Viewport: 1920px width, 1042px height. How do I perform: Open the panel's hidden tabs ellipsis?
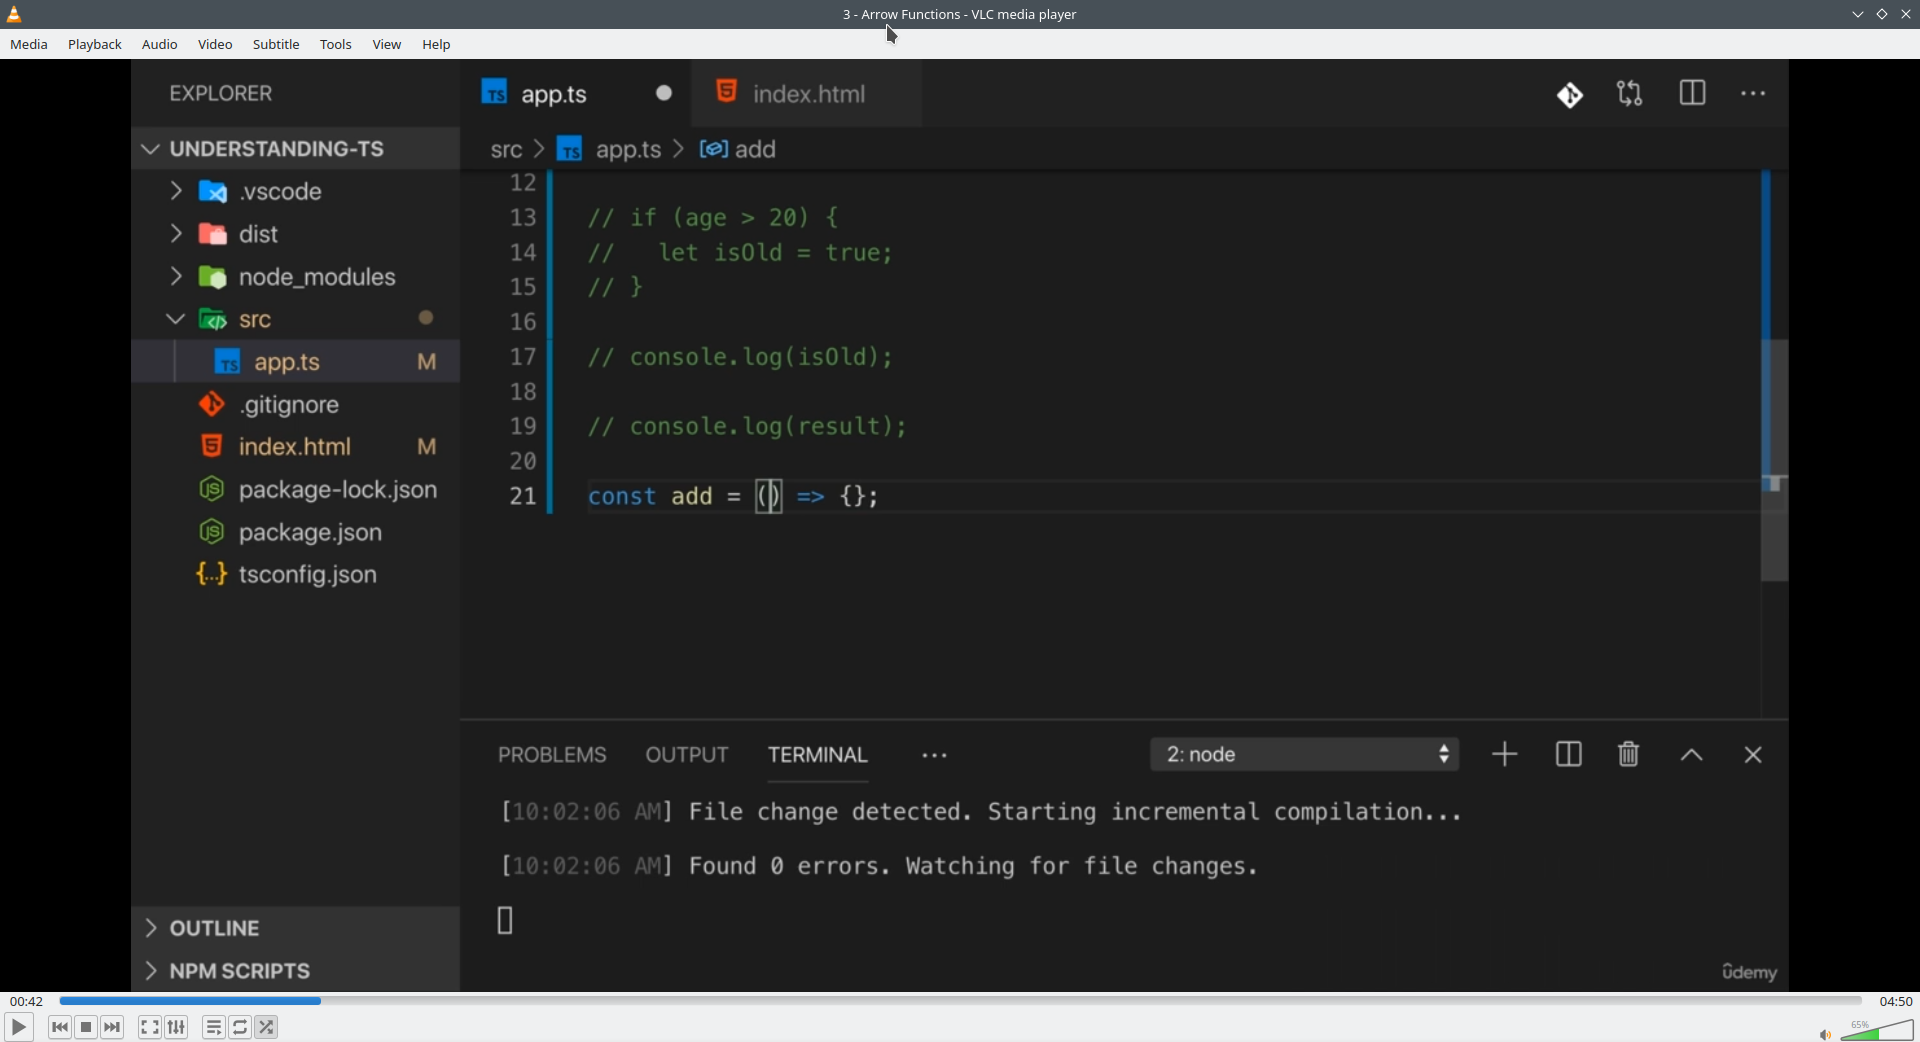934,756
